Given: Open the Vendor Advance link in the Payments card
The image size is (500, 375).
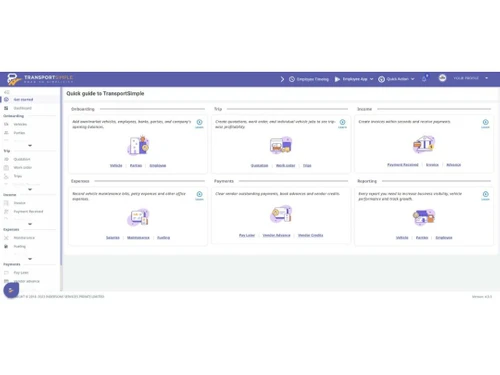Looking at the screenshot, I should [276, 235].
